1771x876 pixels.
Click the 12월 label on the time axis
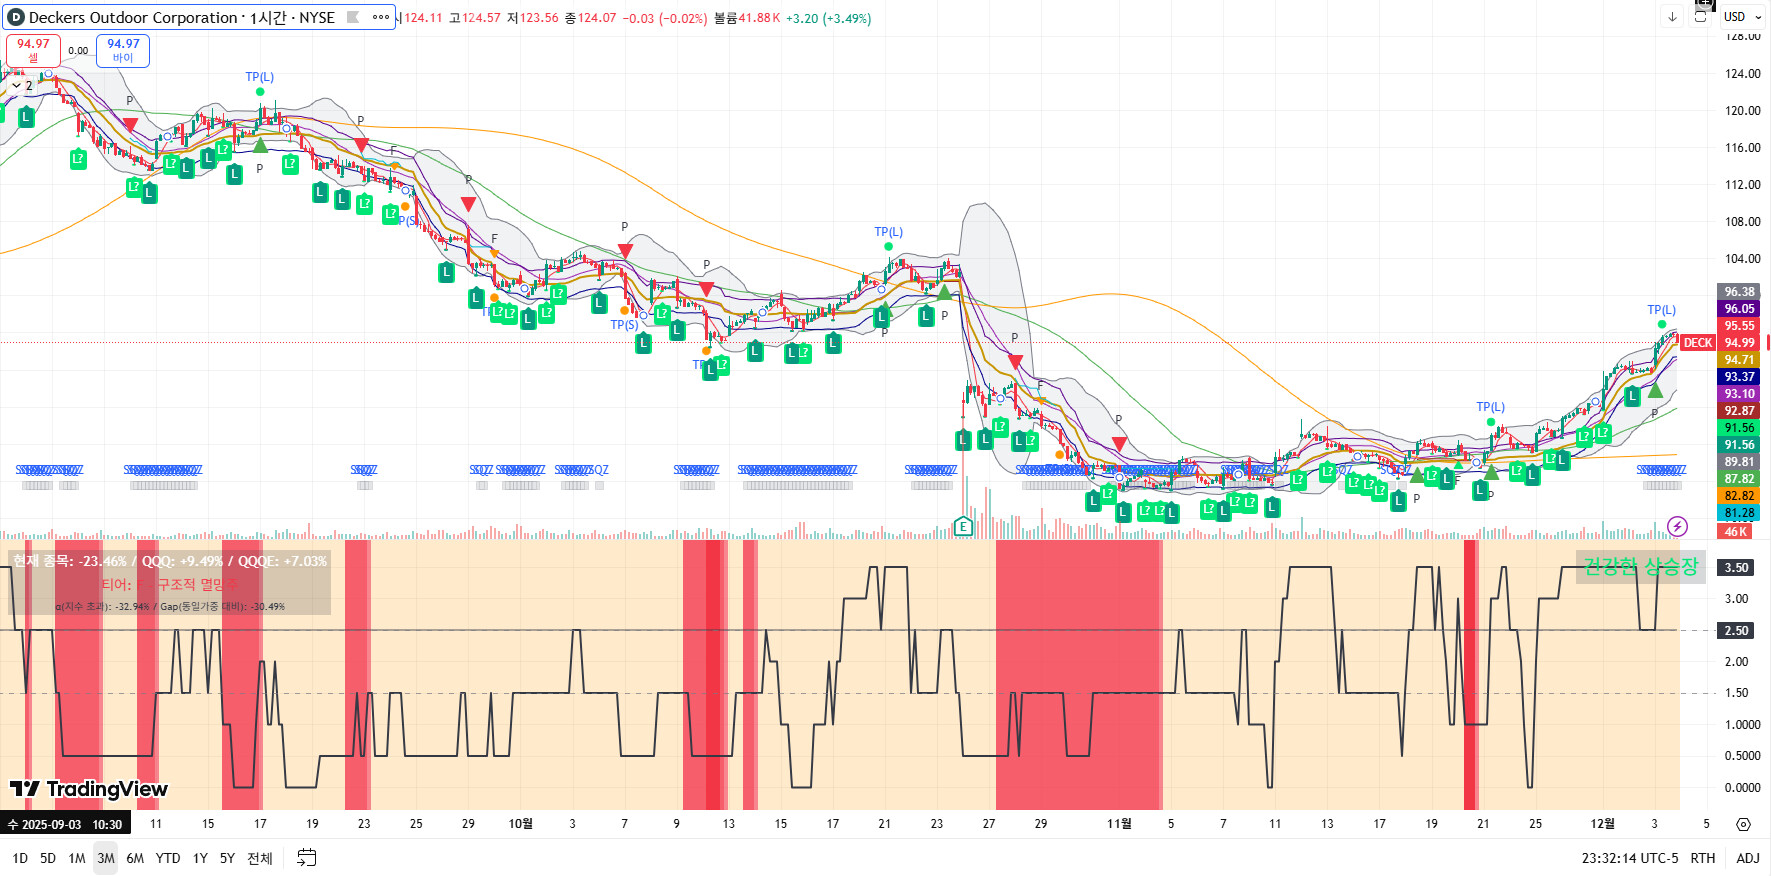click(x=1602, y=824)
